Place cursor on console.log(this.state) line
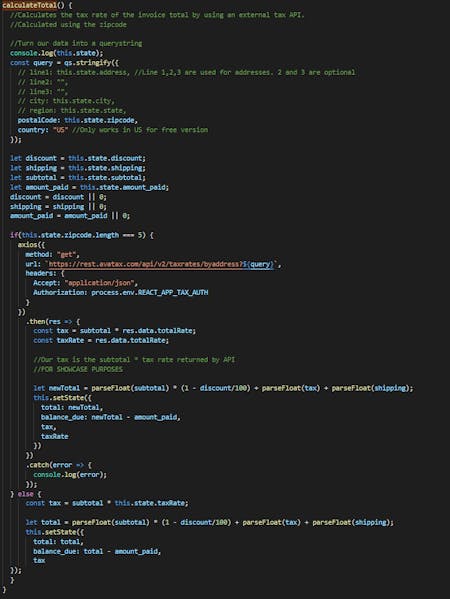 pyautogui.click(x=57, y=53)
